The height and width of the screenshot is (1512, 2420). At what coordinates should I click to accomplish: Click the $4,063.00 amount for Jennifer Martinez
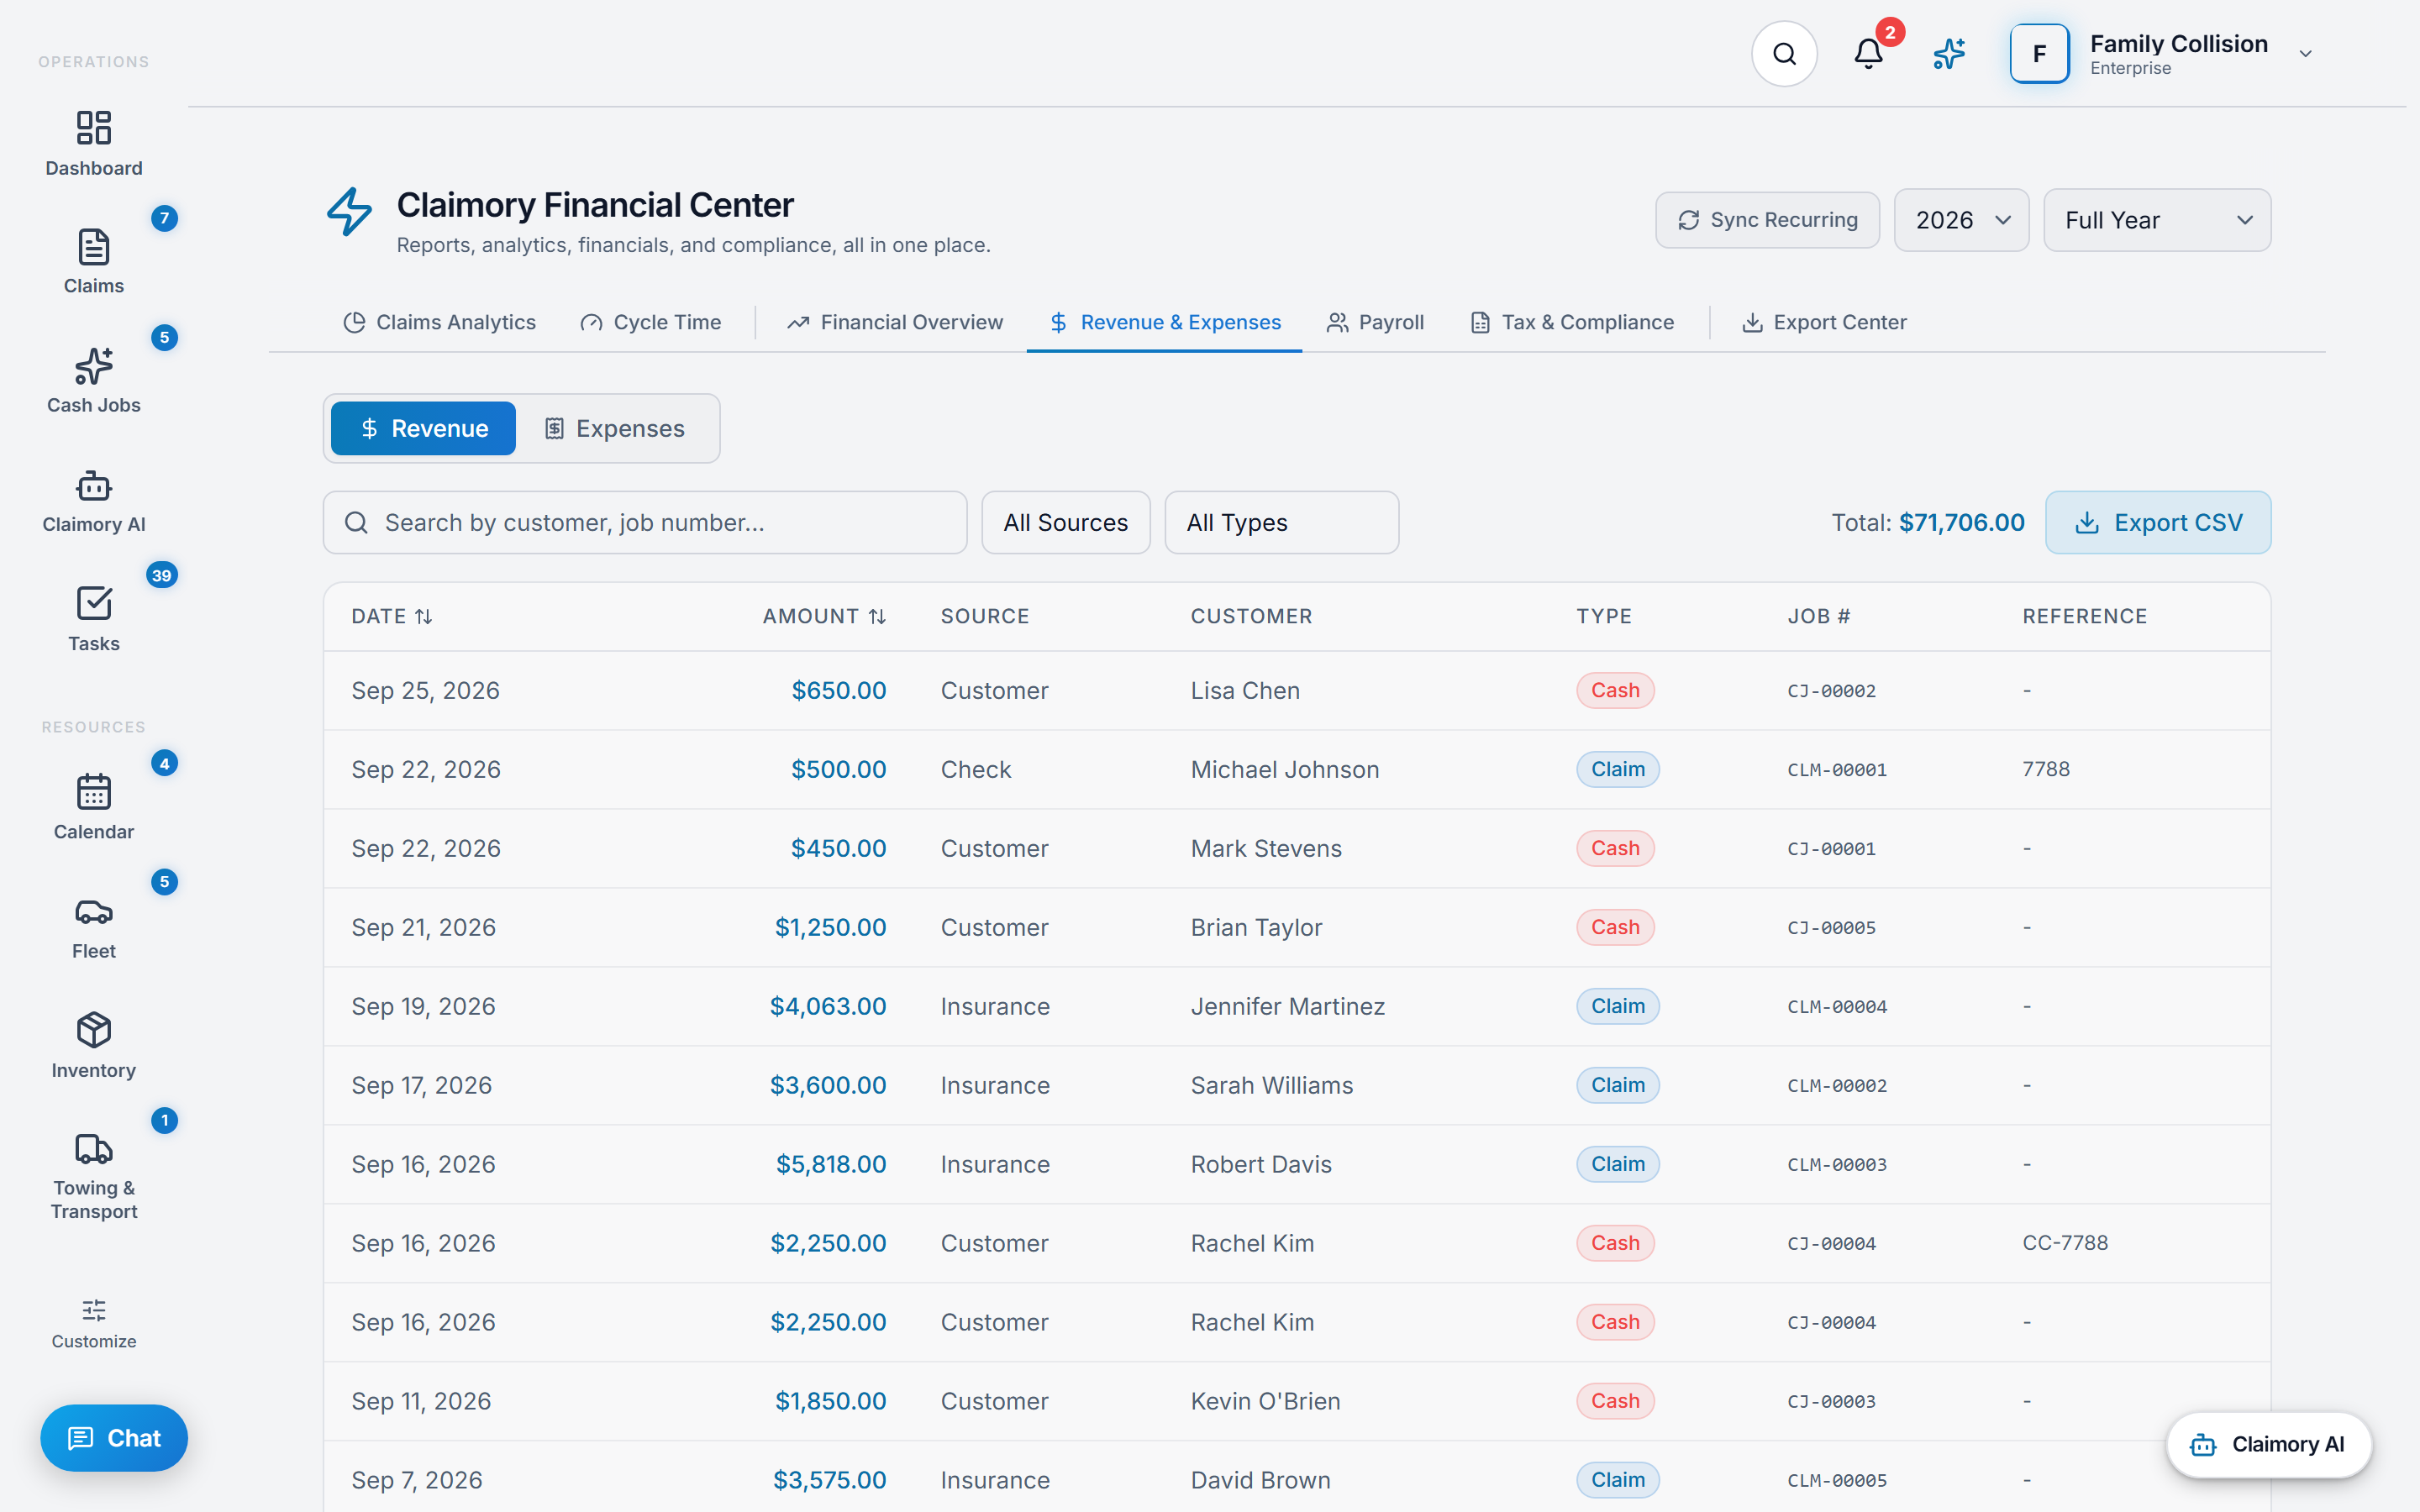(828, 1007)
